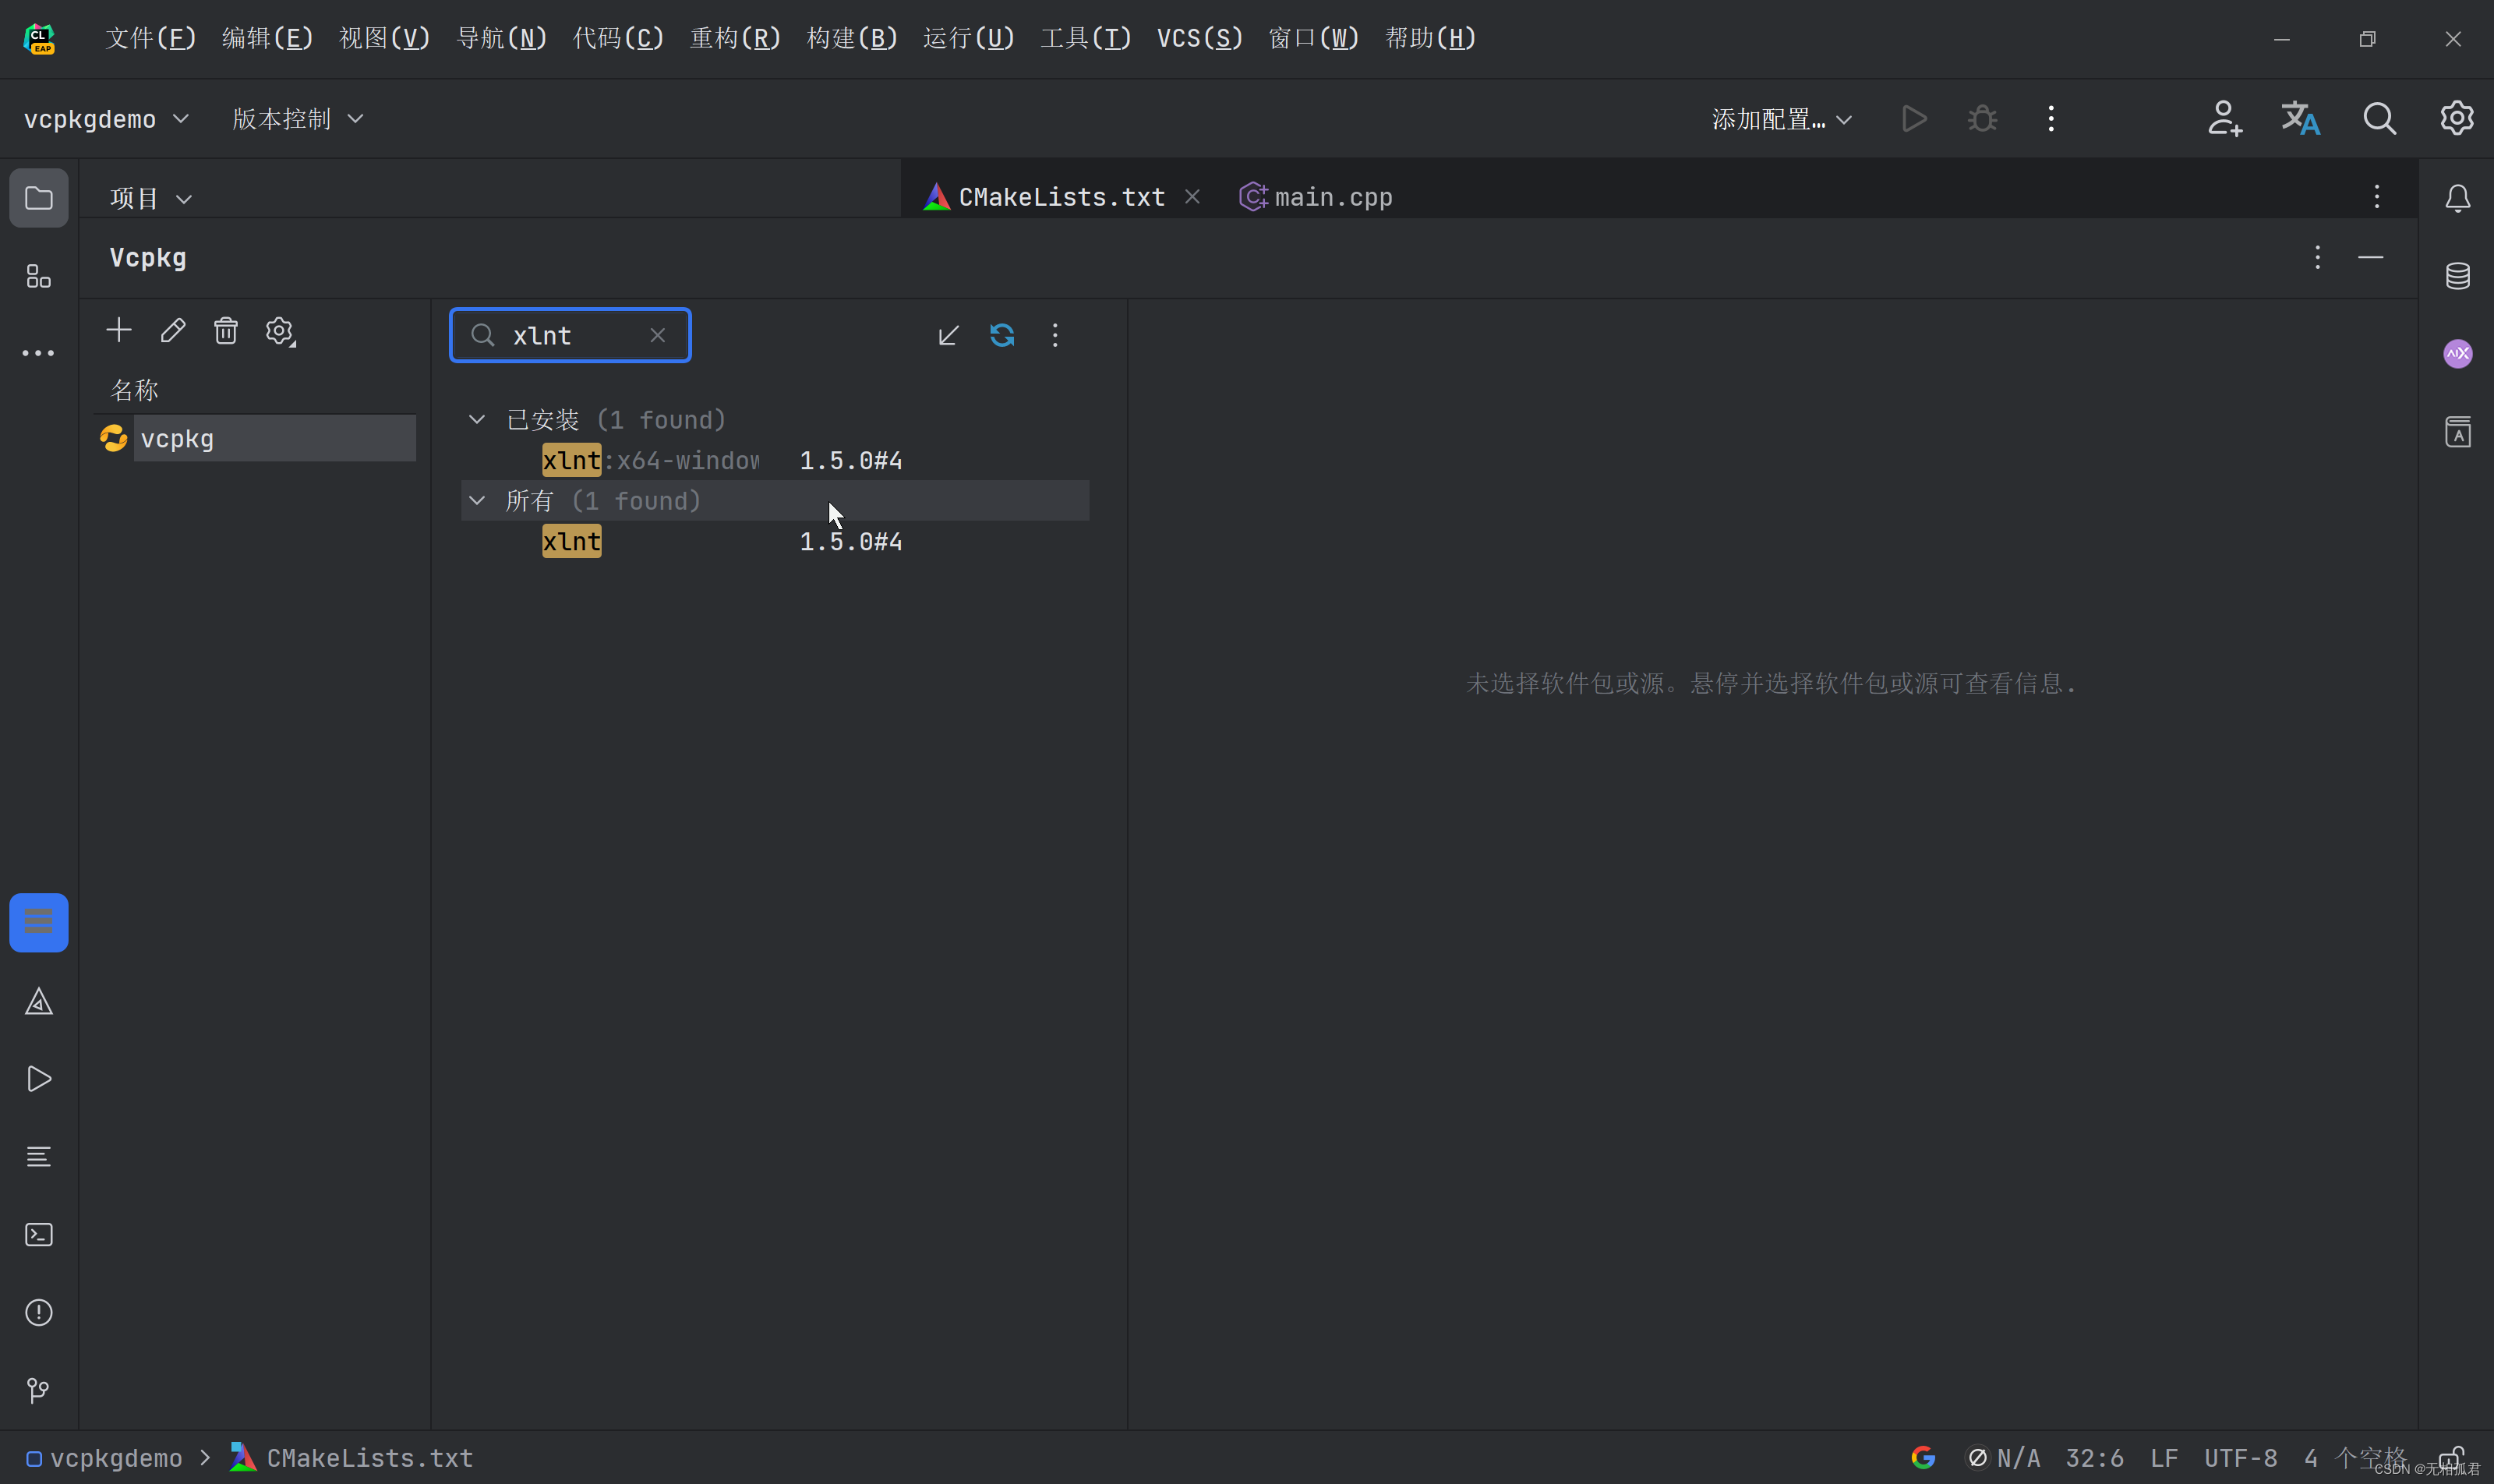Toggle read-only lock icon in the status bar
This screenshot has height=1484, width=2494.
(x=2451, y=1458)
